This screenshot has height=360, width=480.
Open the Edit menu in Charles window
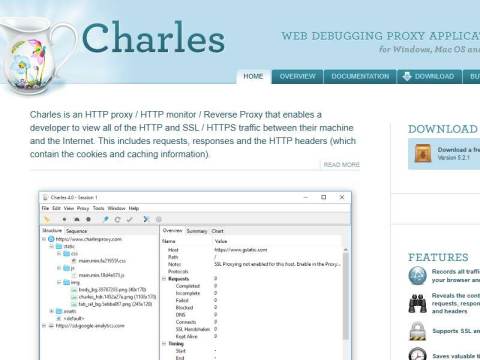coord(56,208)
